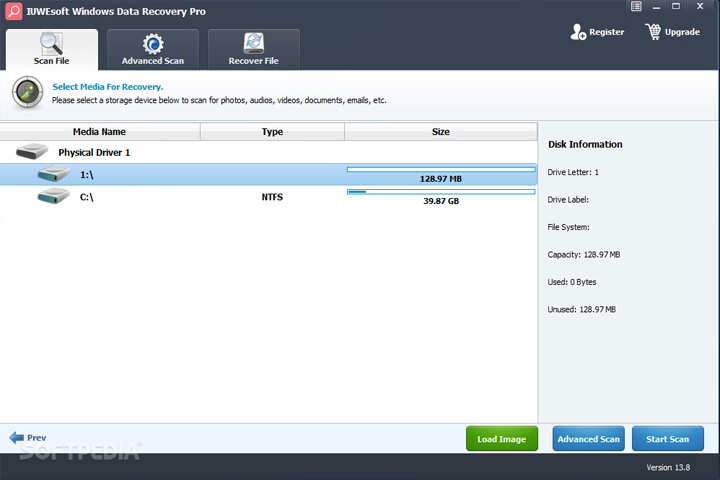The image size is (720, 480).
Task: Click the Upgrade shopping cart icon
Action: [653, 32]
